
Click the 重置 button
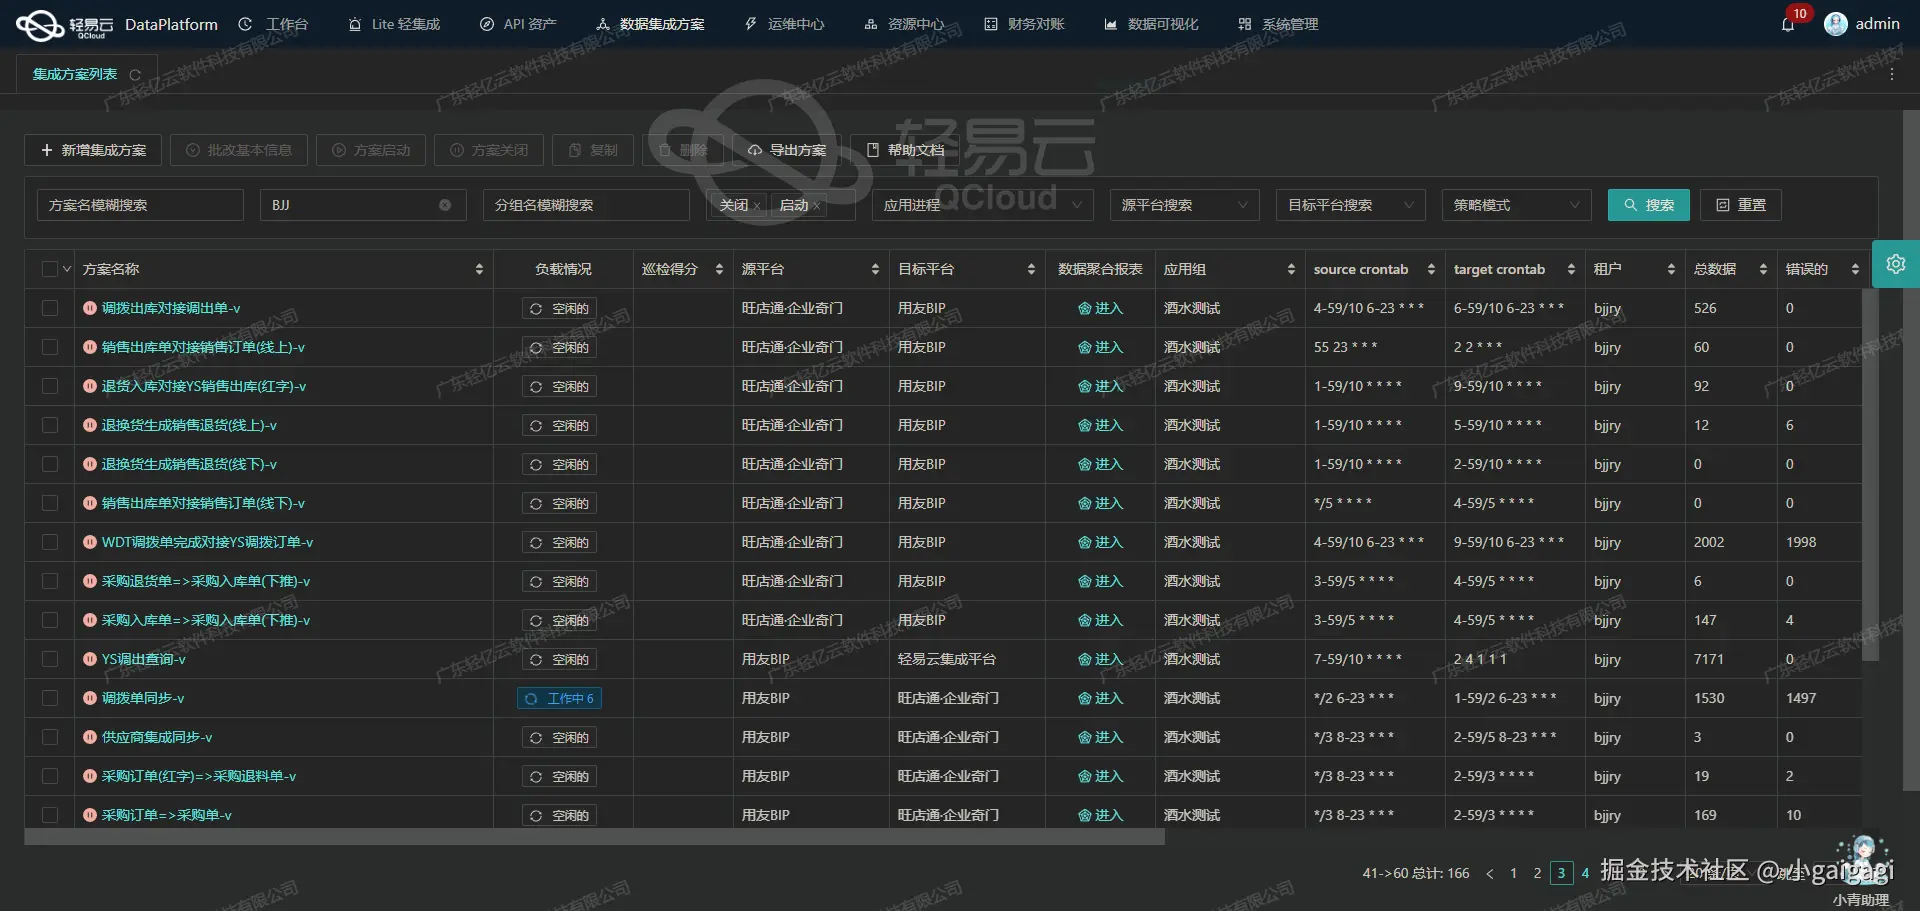click(1741, 205)
